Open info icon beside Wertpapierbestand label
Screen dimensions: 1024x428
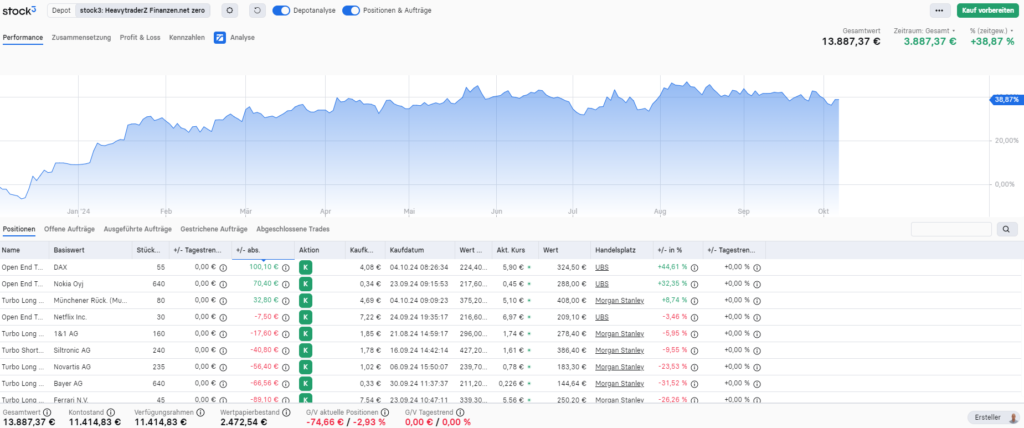(284, 412)
